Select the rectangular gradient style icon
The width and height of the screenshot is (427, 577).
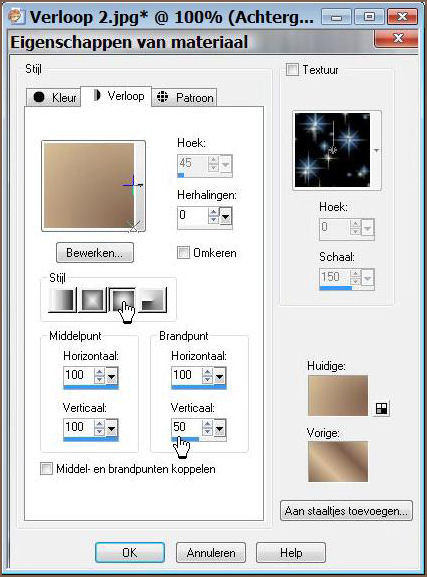(x=92, y=300)
